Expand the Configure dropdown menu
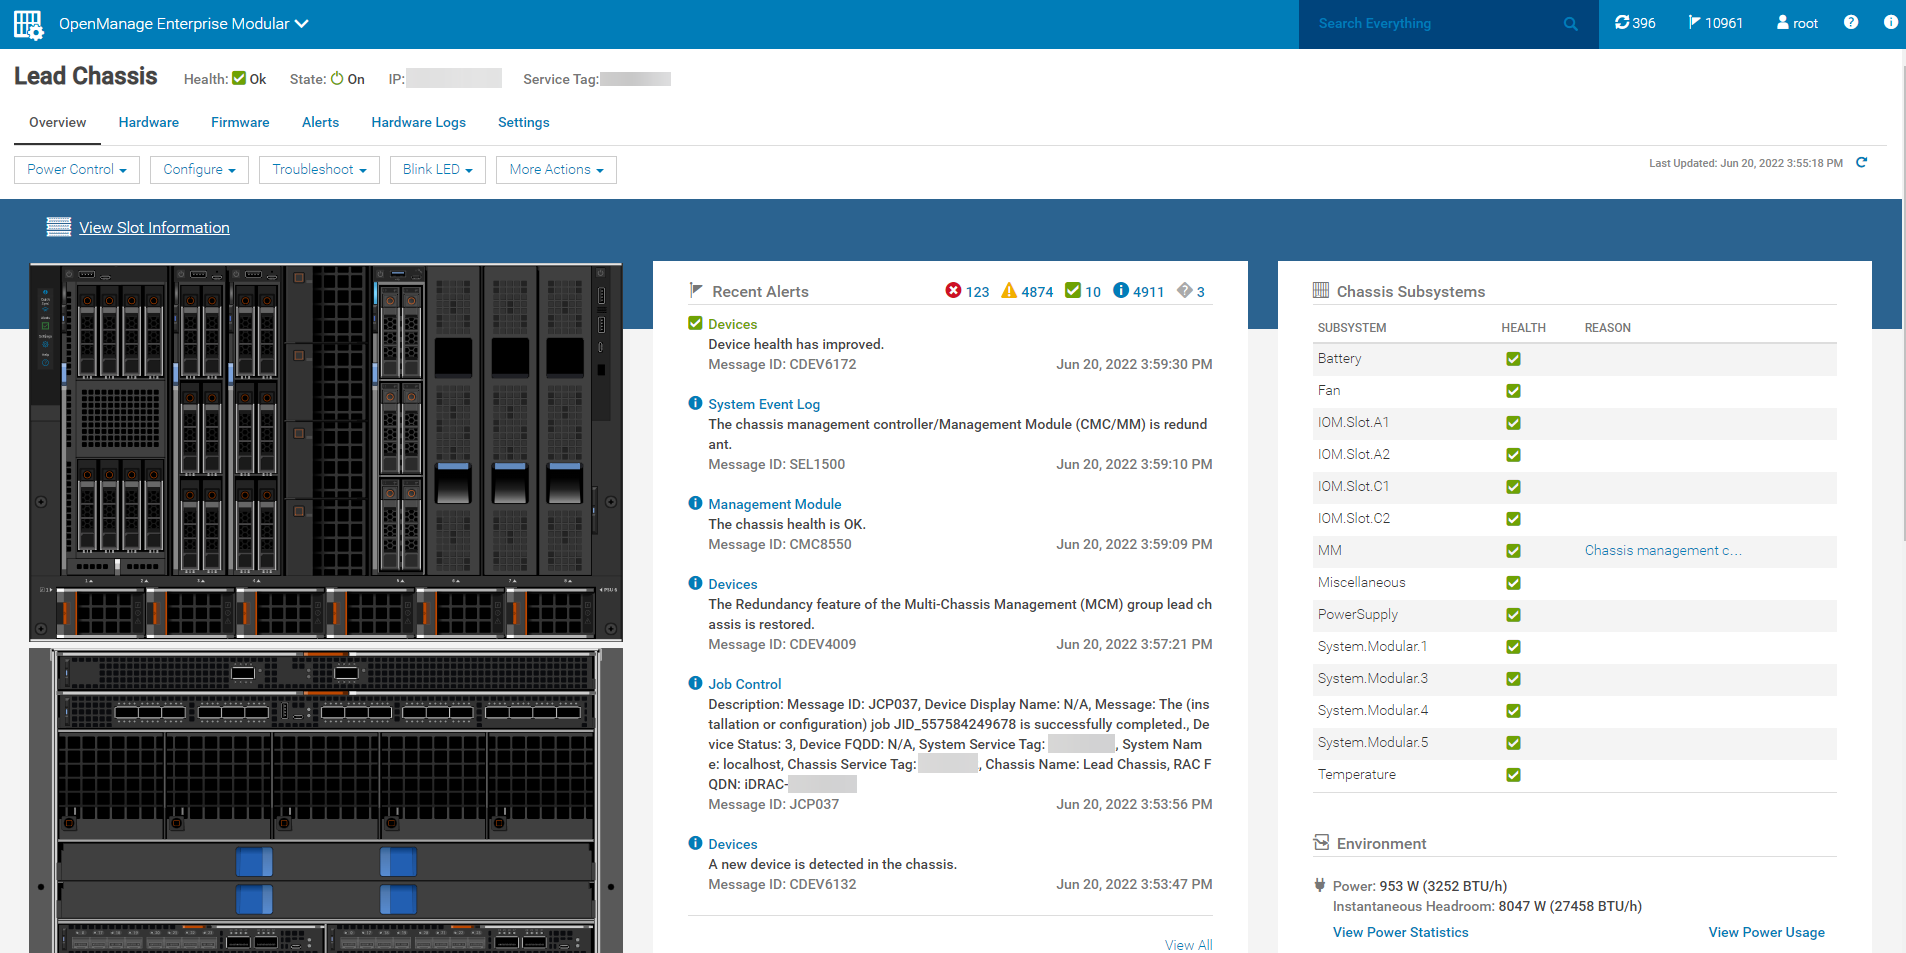Screen dimensions: 1906x953 [199, 169]
